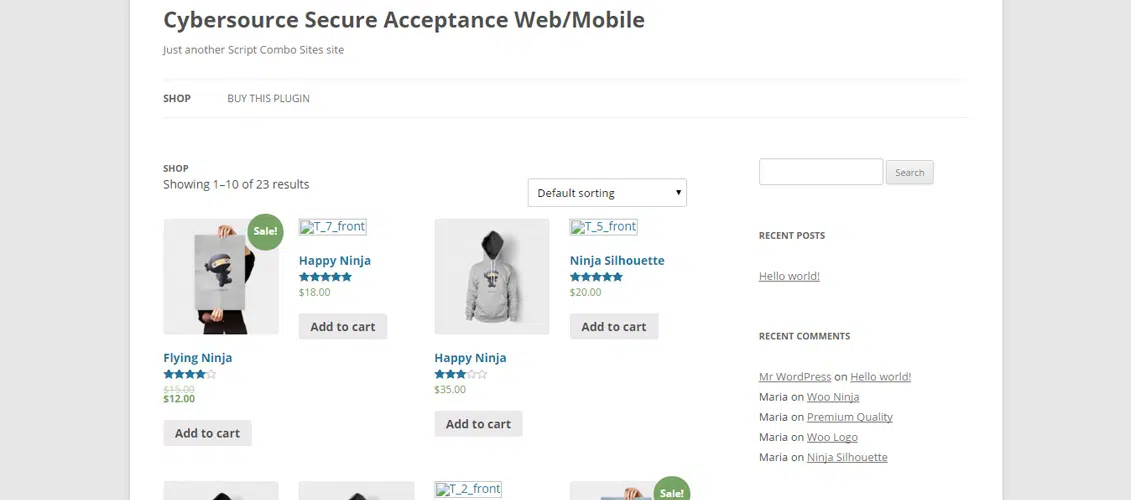Click the Flying Ninja poster thumbnail

[x=220, y=277]
